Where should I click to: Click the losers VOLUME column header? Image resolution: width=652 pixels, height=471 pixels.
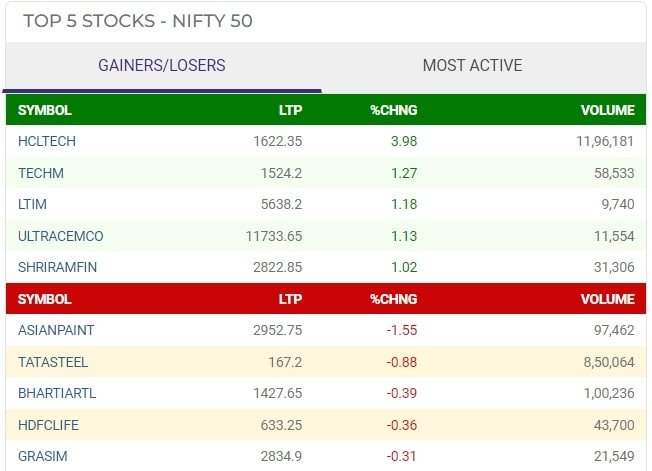[608, 299]
